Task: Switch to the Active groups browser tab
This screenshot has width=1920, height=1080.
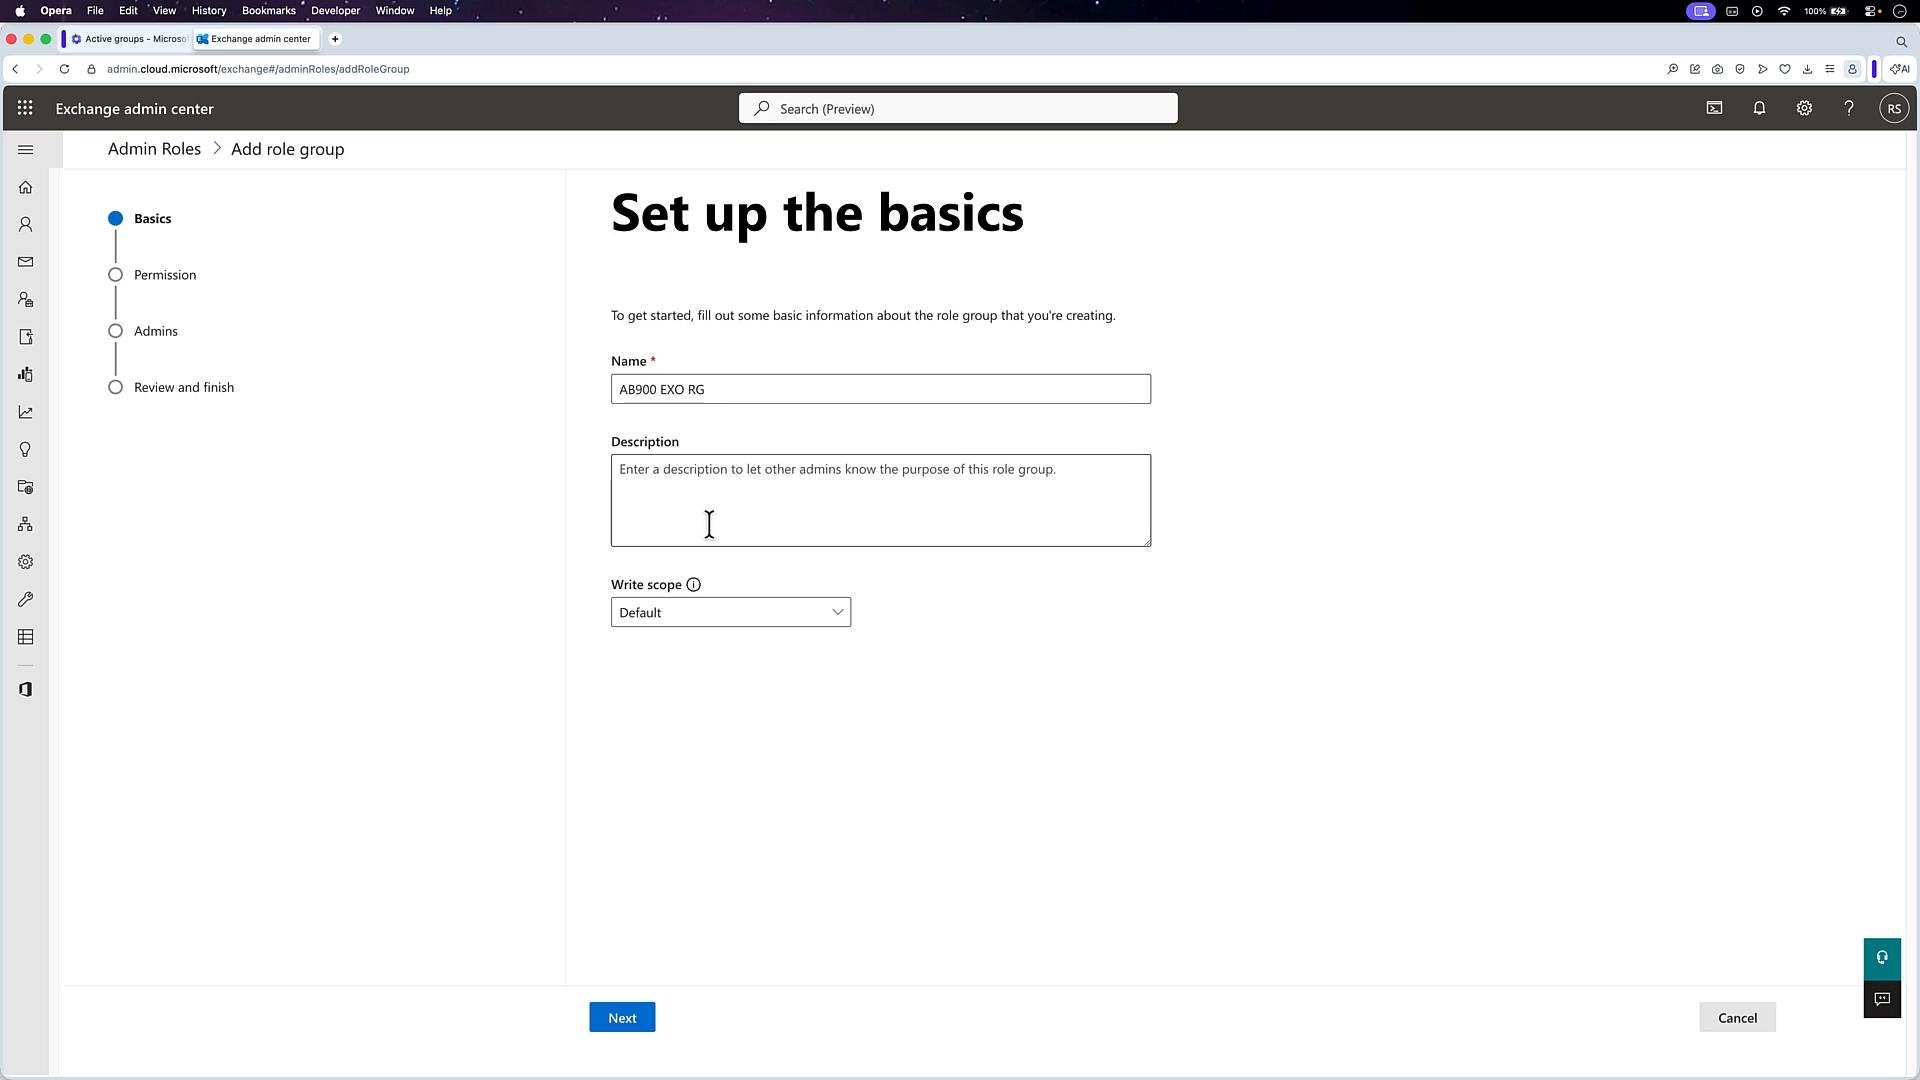Action: pyautogui.click(x=128, y=39)
